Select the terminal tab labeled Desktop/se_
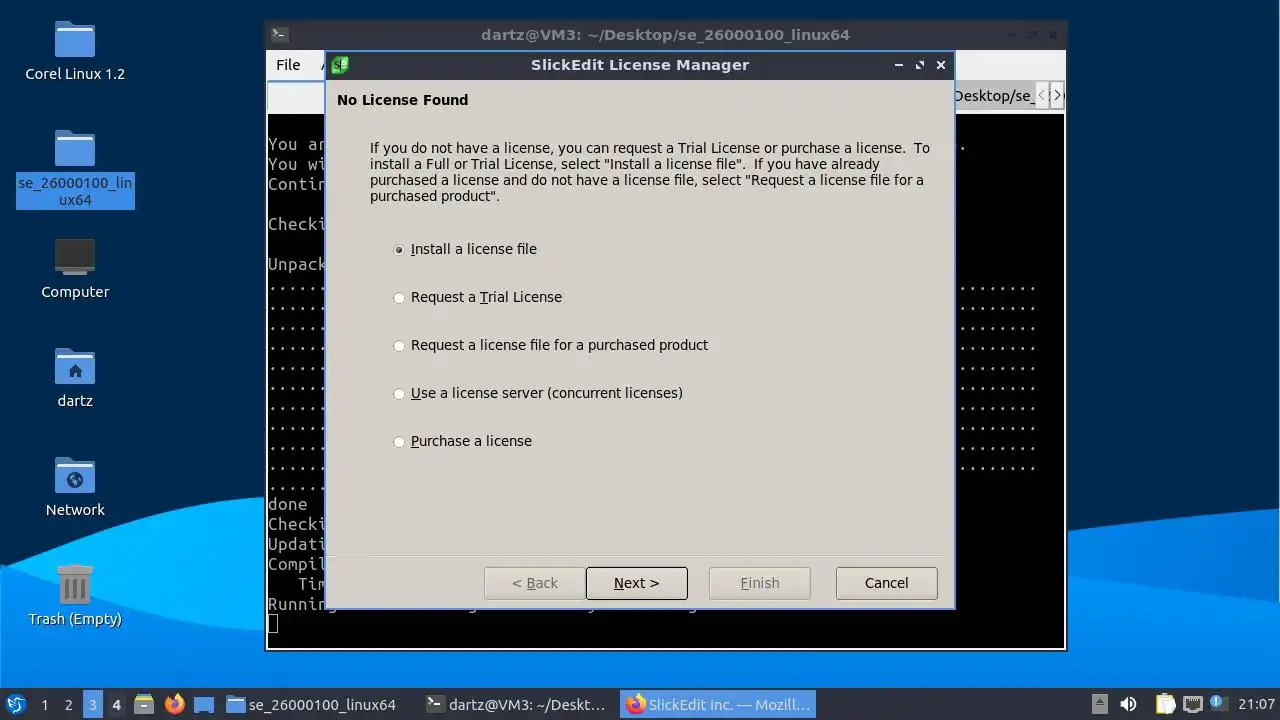This screenshot has height=720, width=1280. pos(993,96)
